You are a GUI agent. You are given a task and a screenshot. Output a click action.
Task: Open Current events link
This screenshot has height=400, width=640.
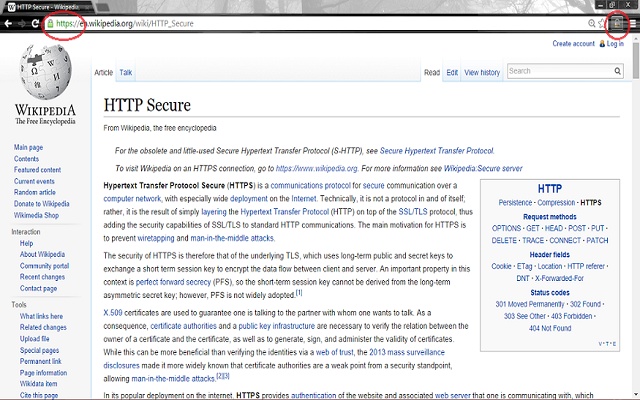click(34, 181)
